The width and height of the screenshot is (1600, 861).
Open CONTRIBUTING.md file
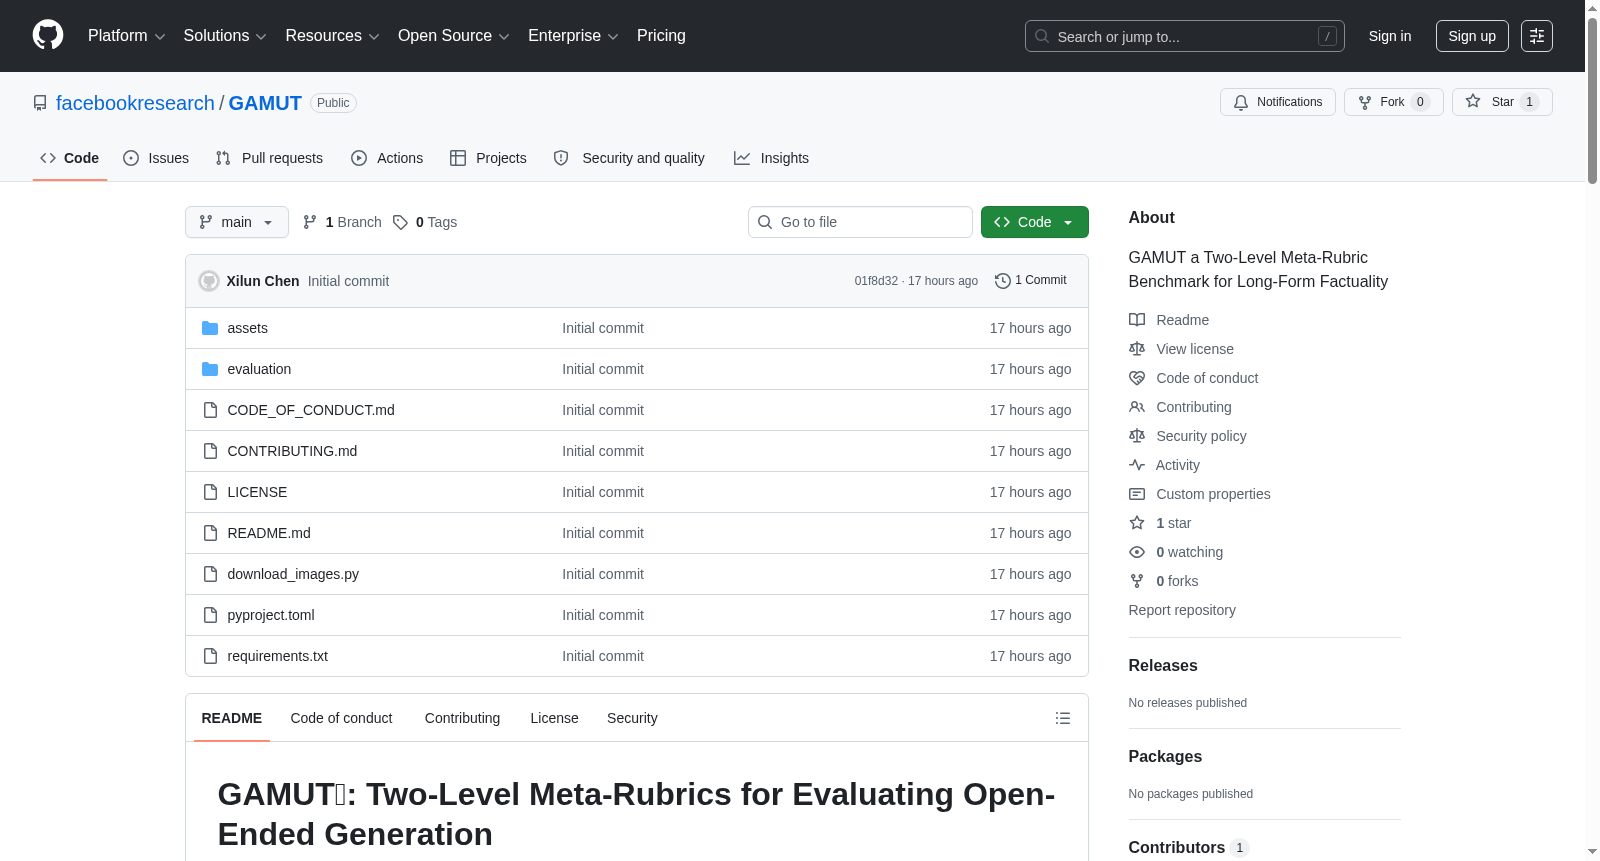click(x=292, y=451)
